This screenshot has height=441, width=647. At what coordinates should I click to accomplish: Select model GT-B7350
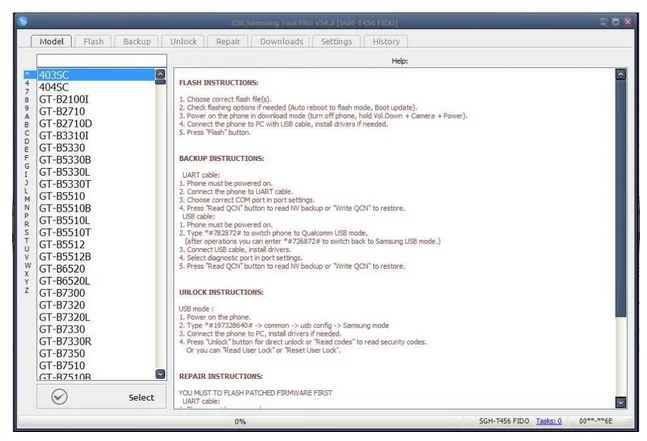click(97, 354)
